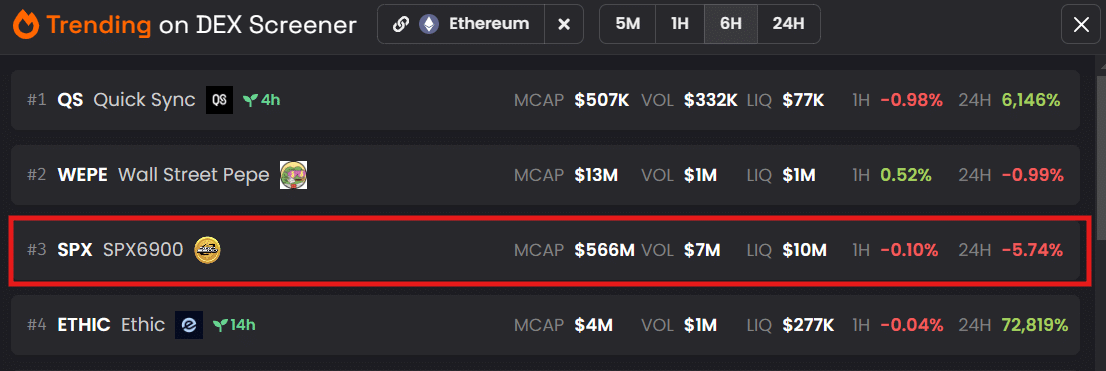Viewport: 1106px width, 371px height.
Task: Remove the Ethereum chain filter
Action: pos(564,24)
